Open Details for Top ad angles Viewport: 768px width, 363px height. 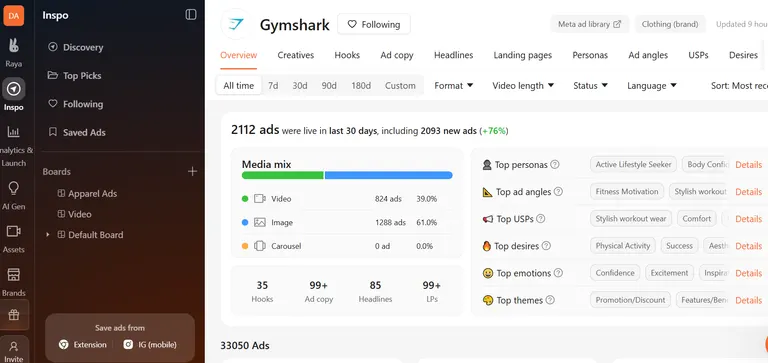748,192
